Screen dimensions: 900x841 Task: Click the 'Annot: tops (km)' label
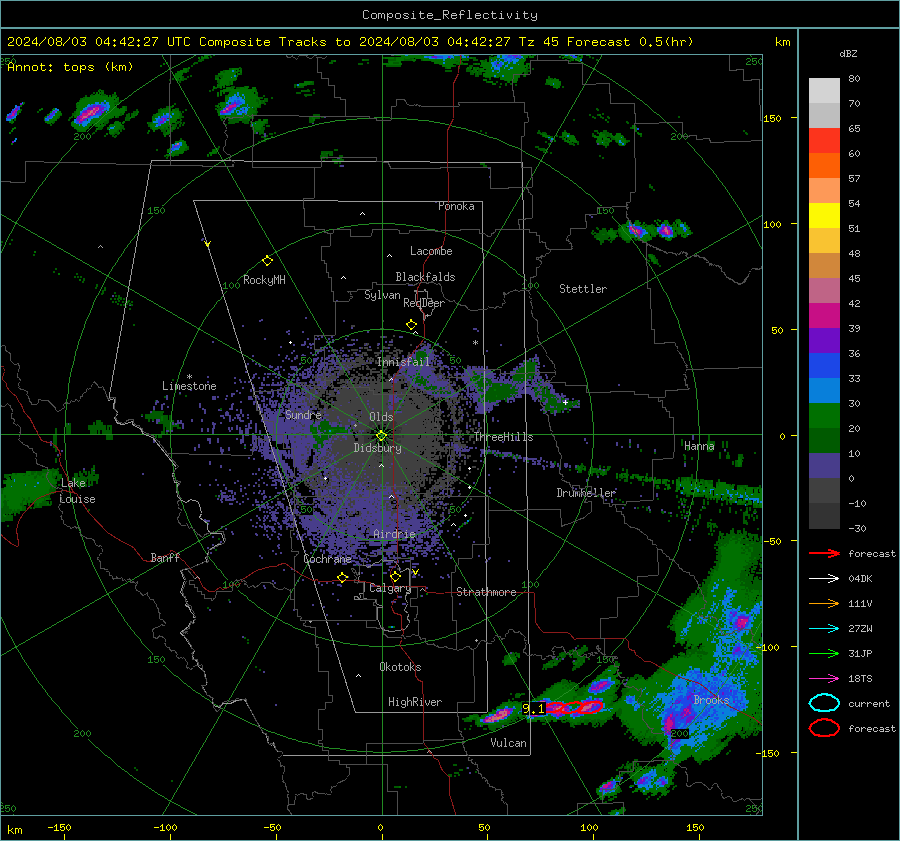click(70, 67)
